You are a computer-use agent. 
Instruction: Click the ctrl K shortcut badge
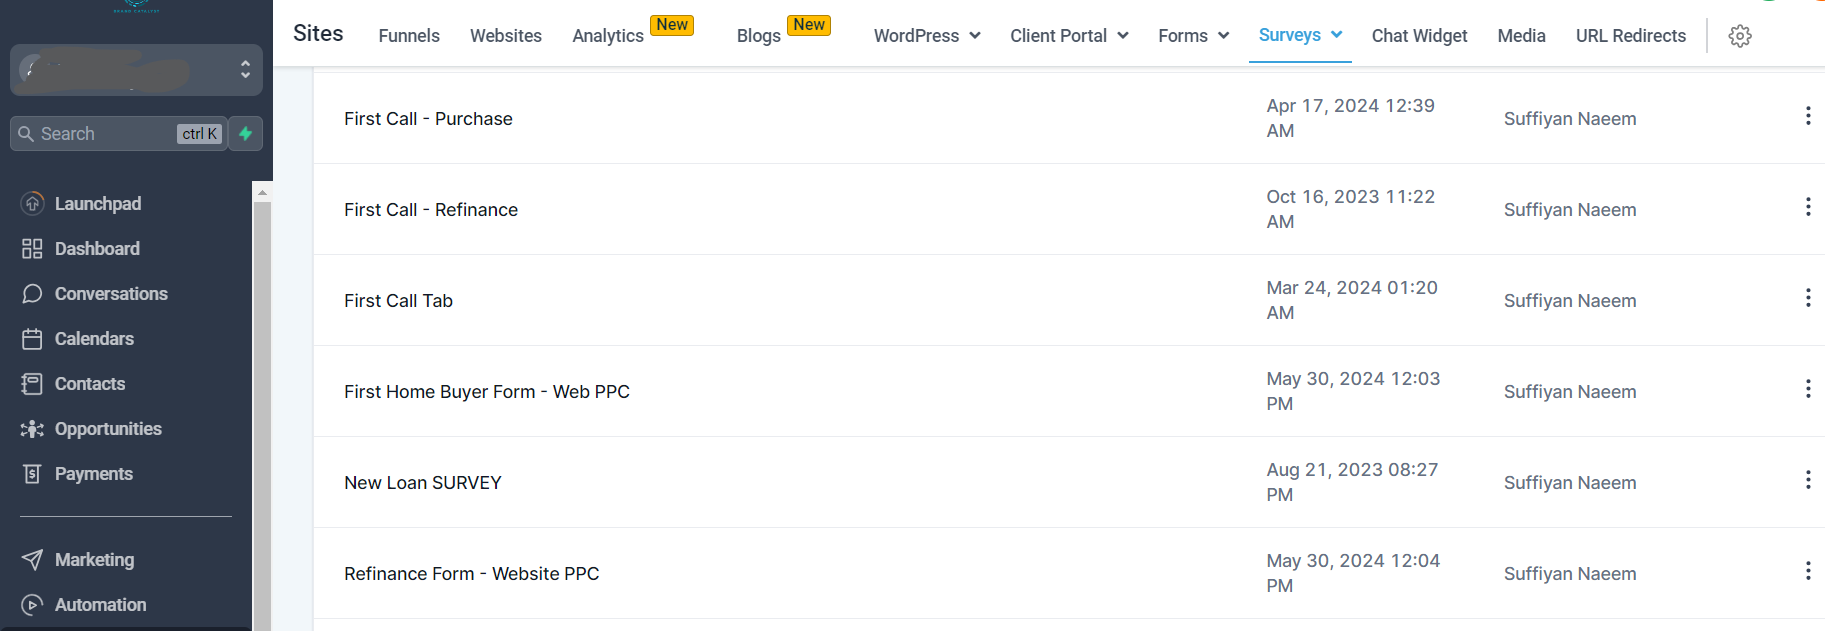[200, 134]
